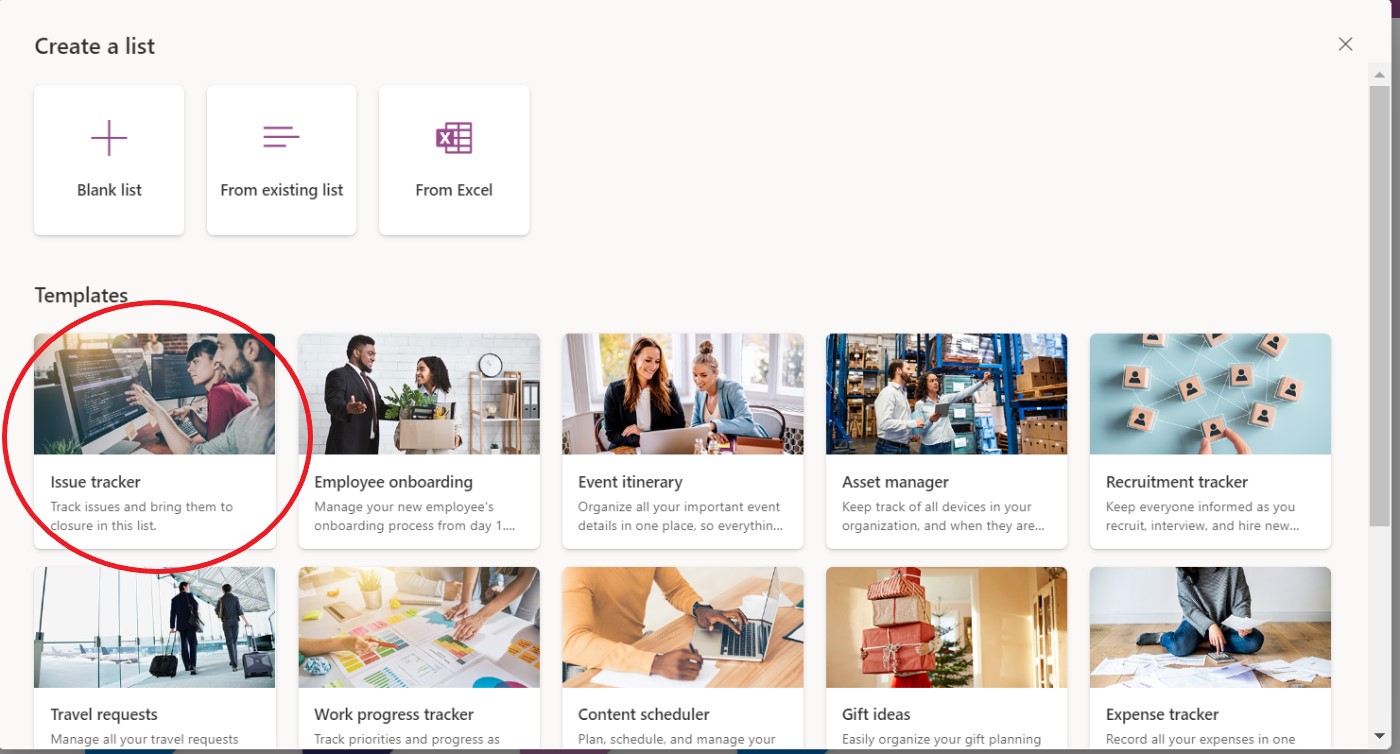Image resolution: width=1400 pixels, height=754 pixels.
Task: Select the Expense tracker template
Action: [1211, 660]
